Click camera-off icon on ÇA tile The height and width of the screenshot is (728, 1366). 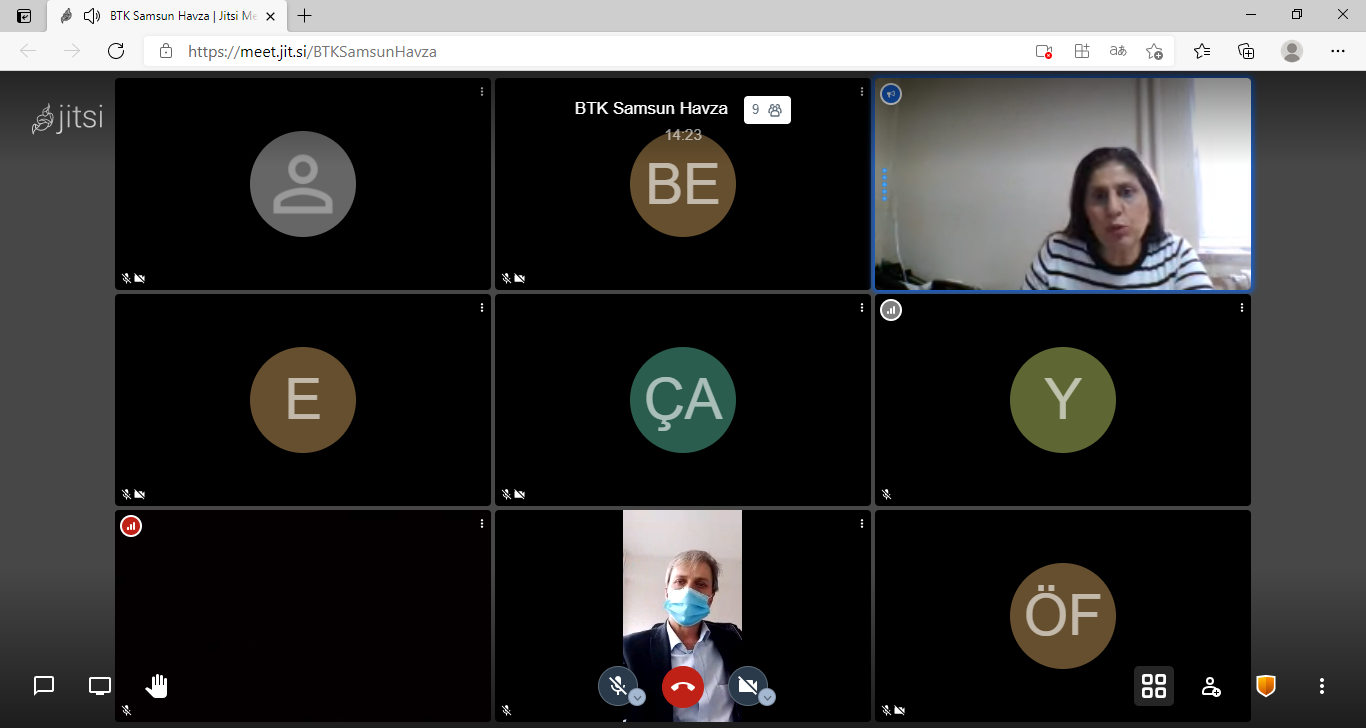[x=520, y=494]
